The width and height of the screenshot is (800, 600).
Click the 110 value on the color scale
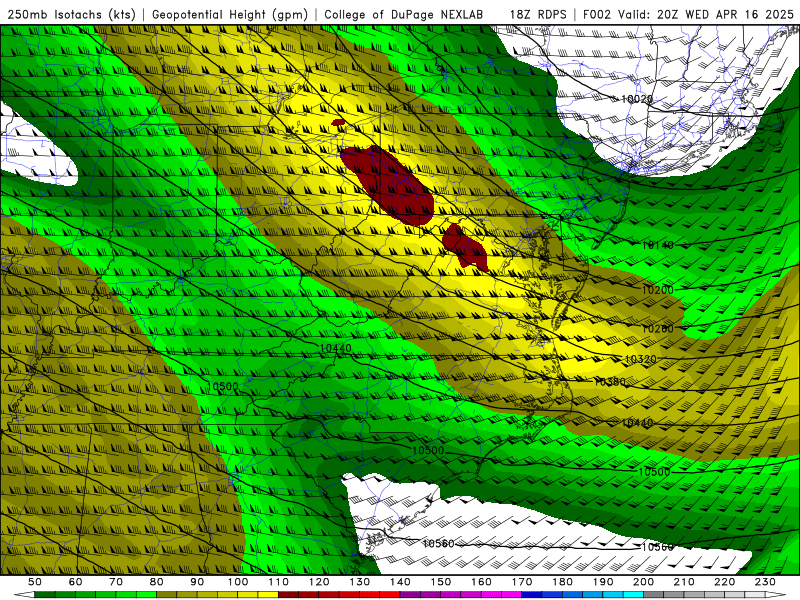(279, 582)
